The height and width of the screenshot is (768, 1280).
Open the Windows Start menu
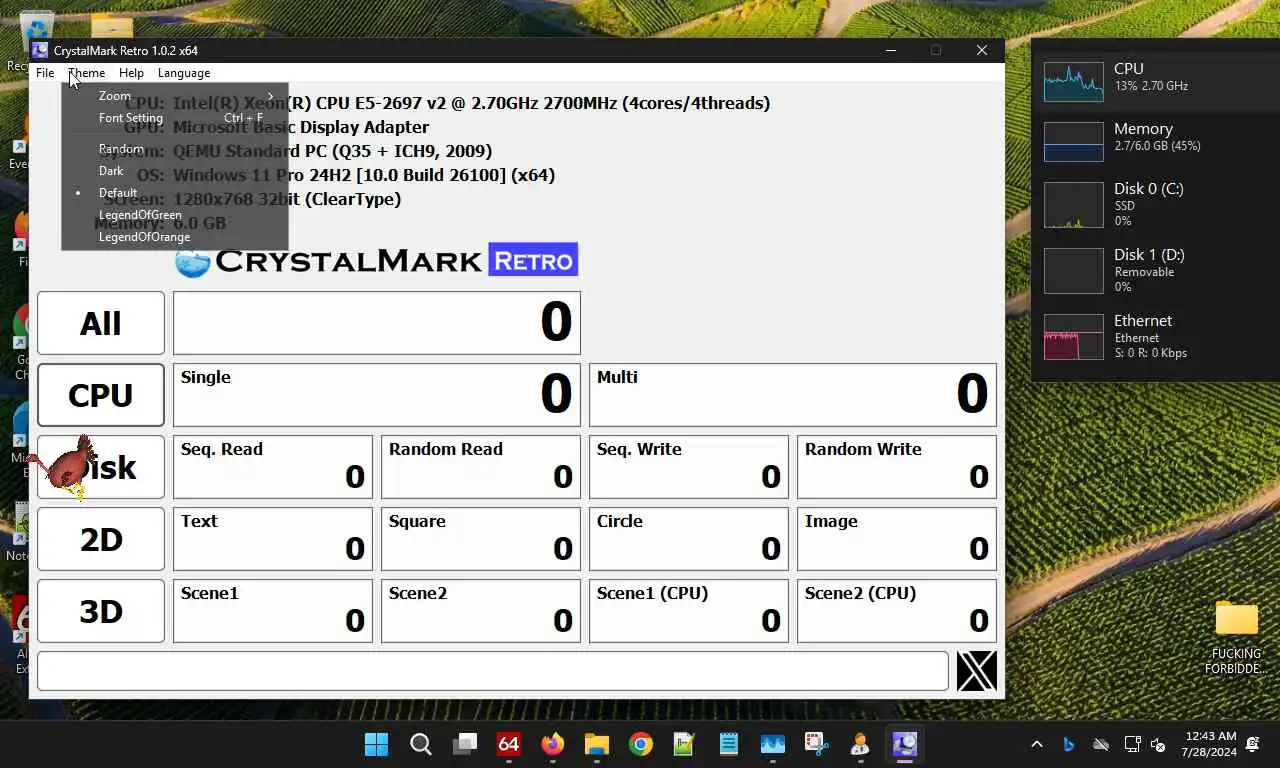(377, 744)
